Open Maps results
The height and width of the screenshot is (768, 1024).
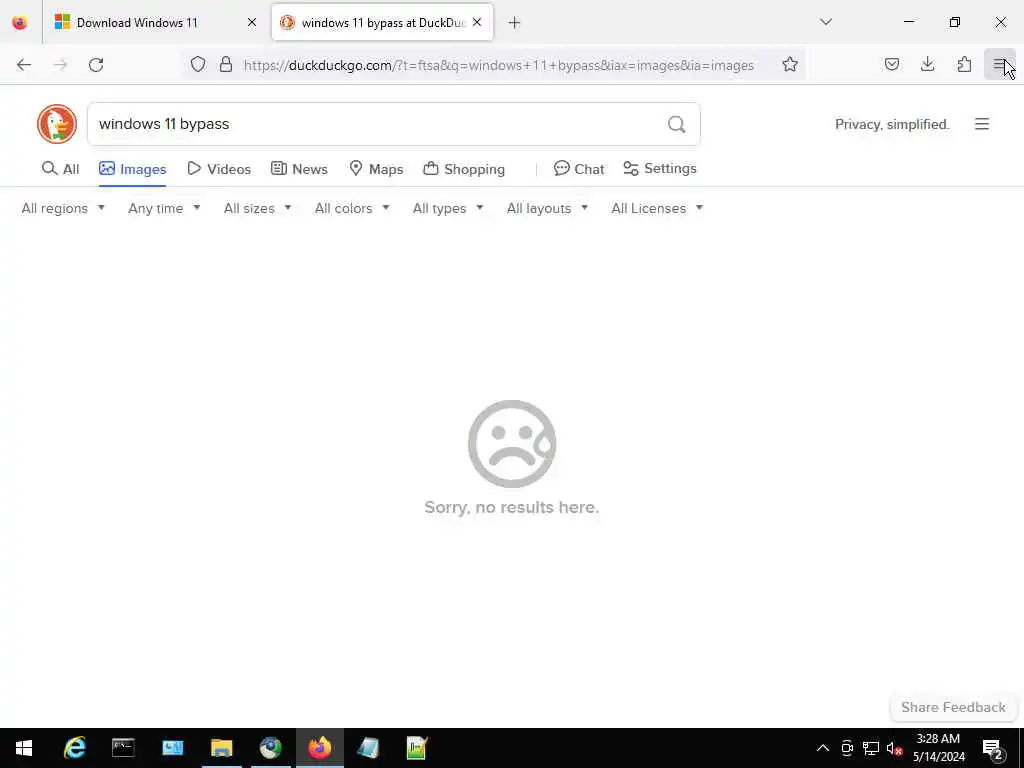click(376, 169)
